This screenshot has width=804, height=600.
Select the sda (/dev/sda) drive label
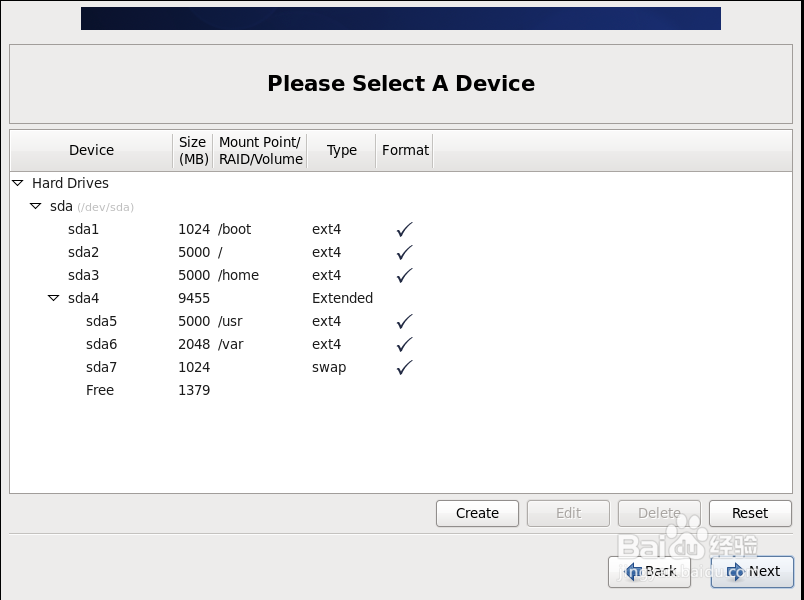click(x=92, y=206)
